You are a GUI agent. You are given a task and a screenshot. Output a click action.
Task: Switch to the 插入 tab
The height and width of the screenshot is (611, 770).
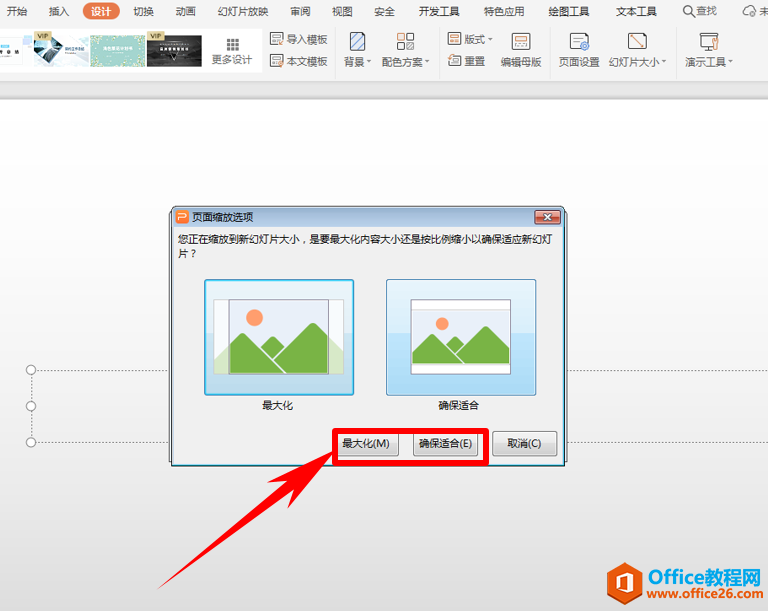coord(59,11)
